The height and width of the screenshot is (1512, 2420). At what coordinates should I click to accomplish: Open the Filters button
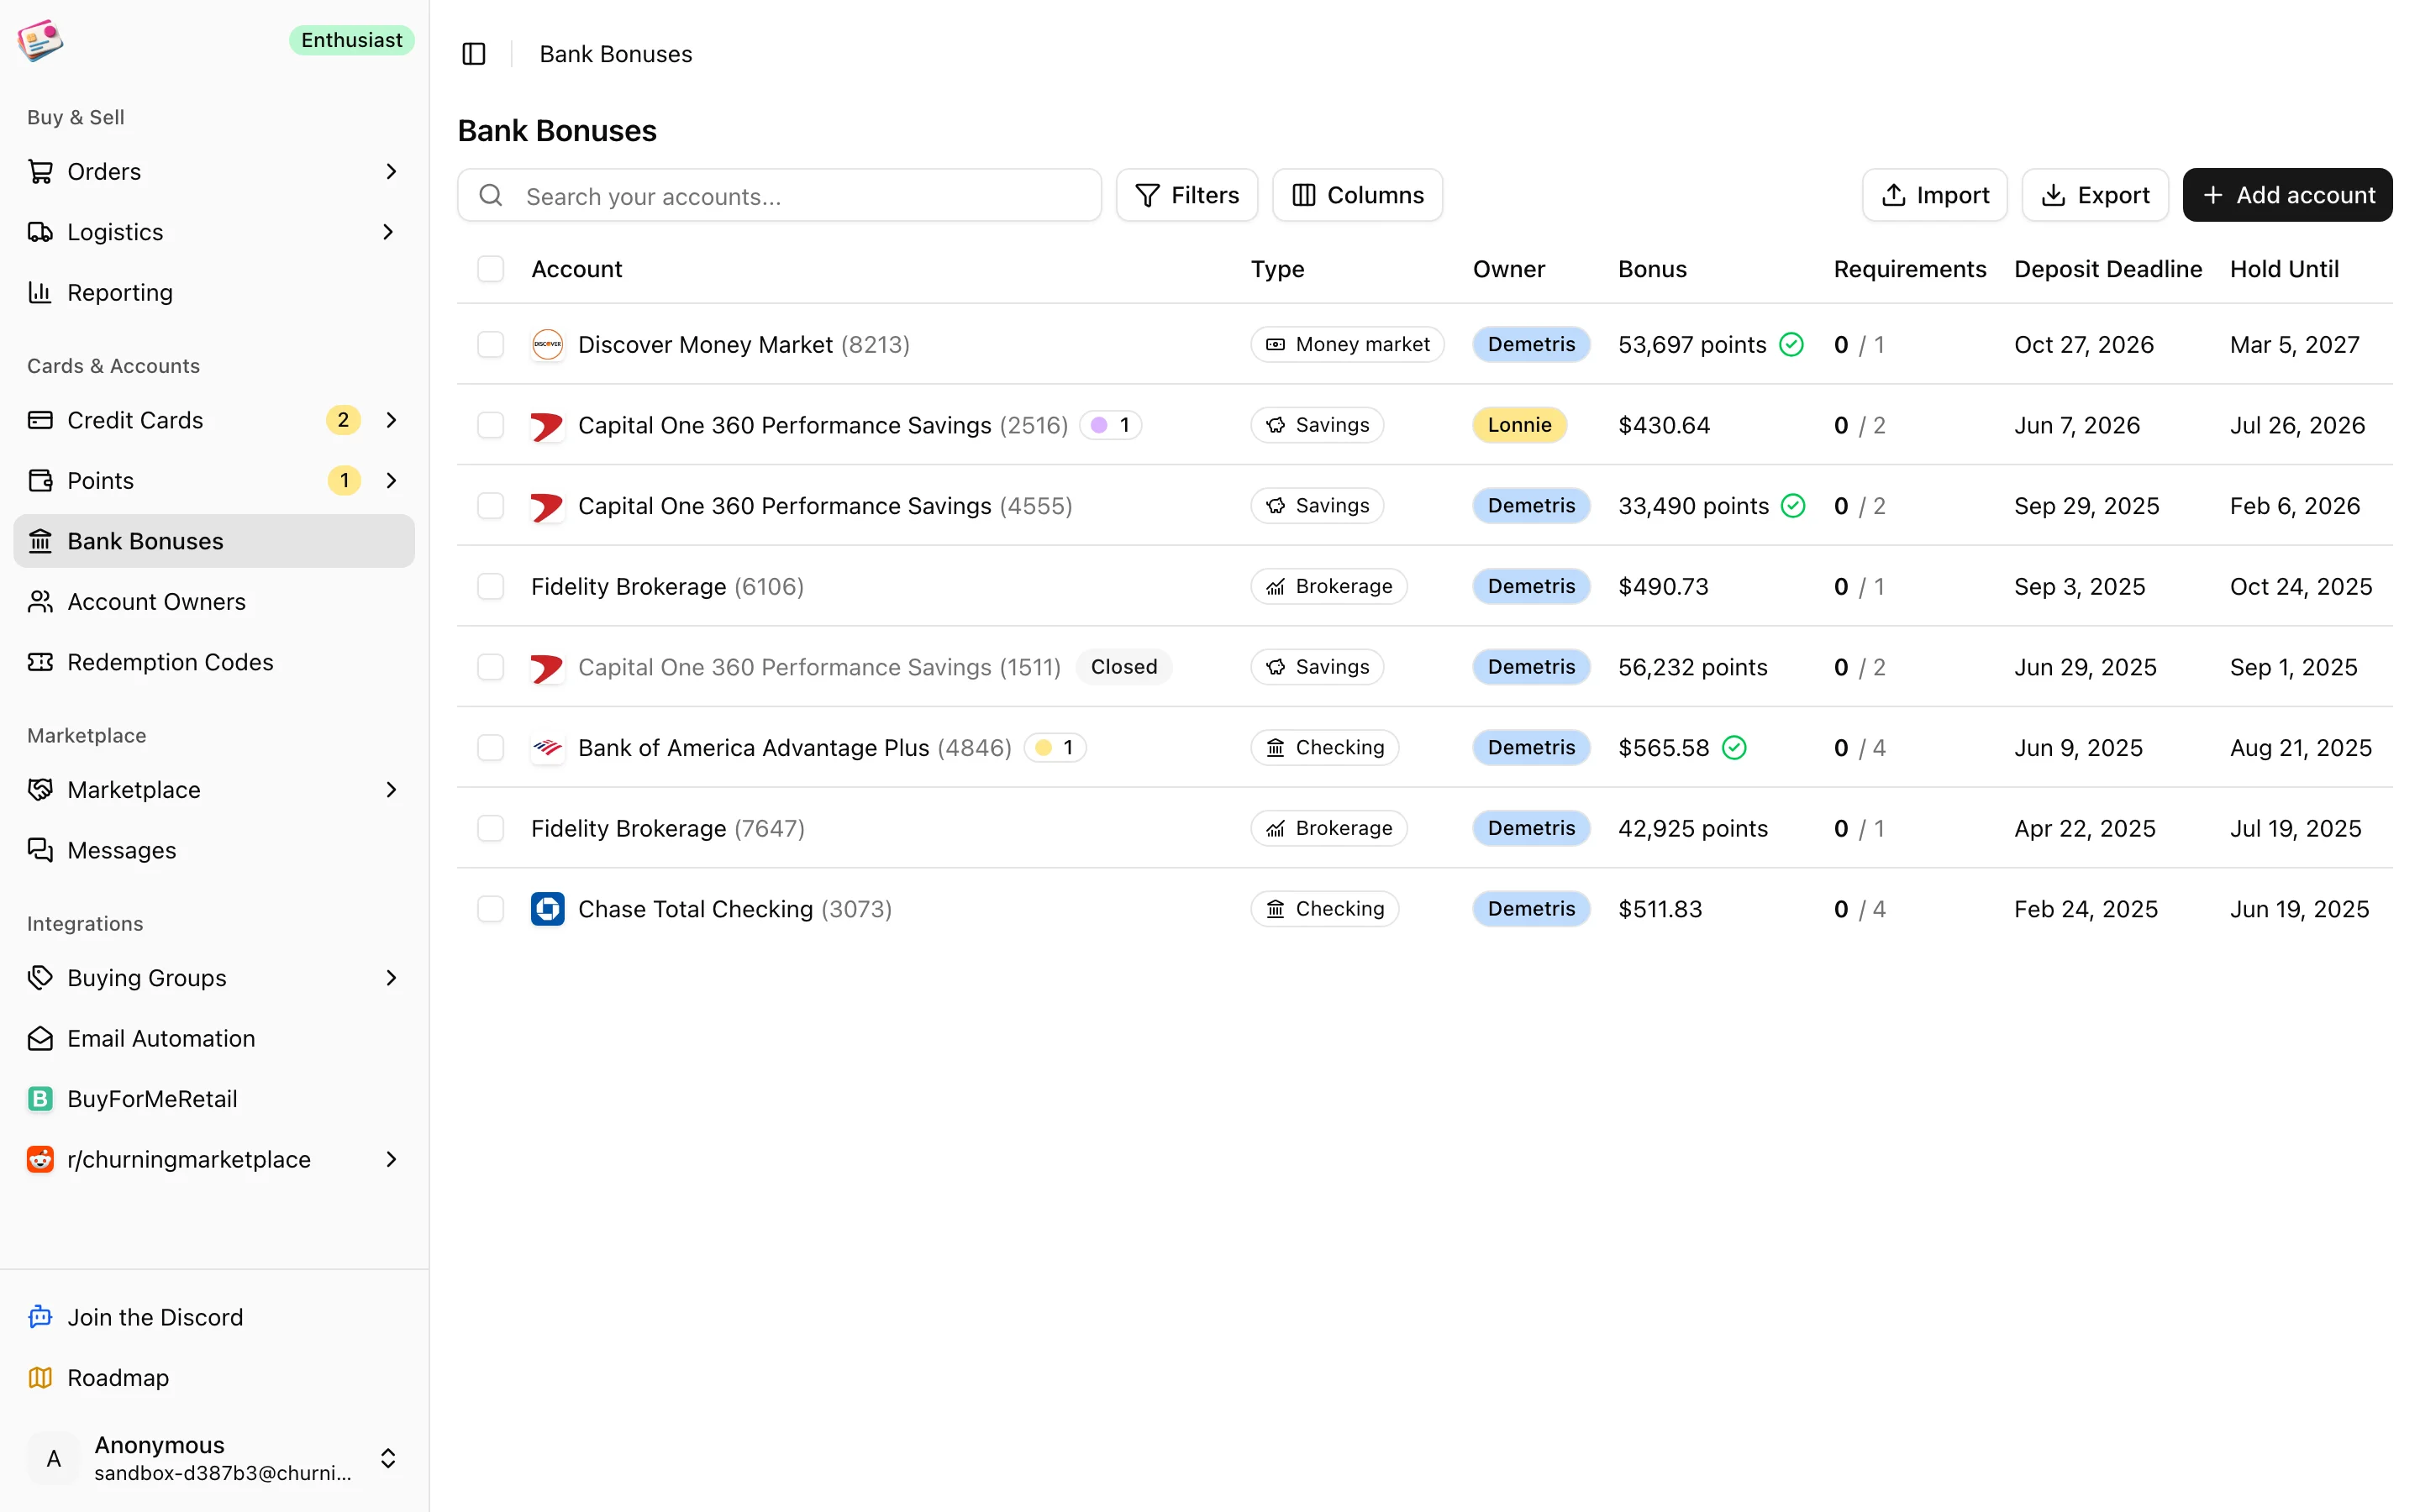click(x=1187, y=195)
